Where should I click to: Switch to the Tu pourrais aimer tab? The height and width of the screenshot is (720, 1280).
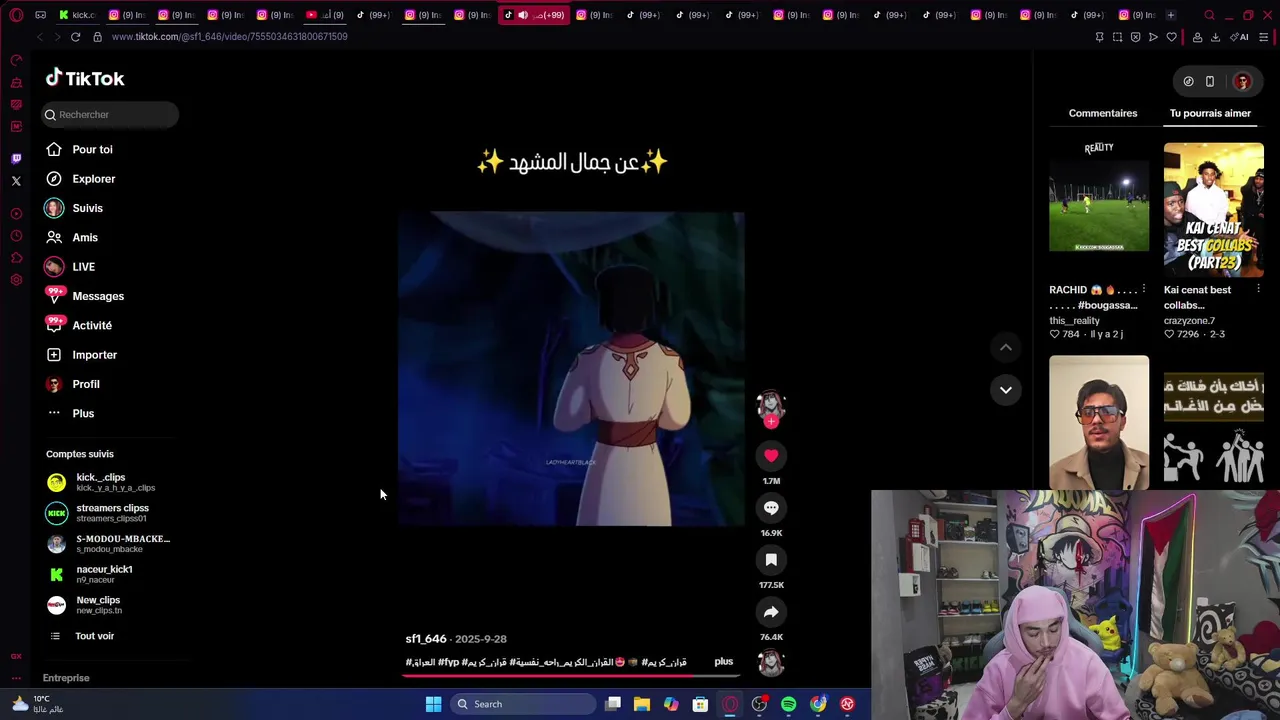[1210, 113]
